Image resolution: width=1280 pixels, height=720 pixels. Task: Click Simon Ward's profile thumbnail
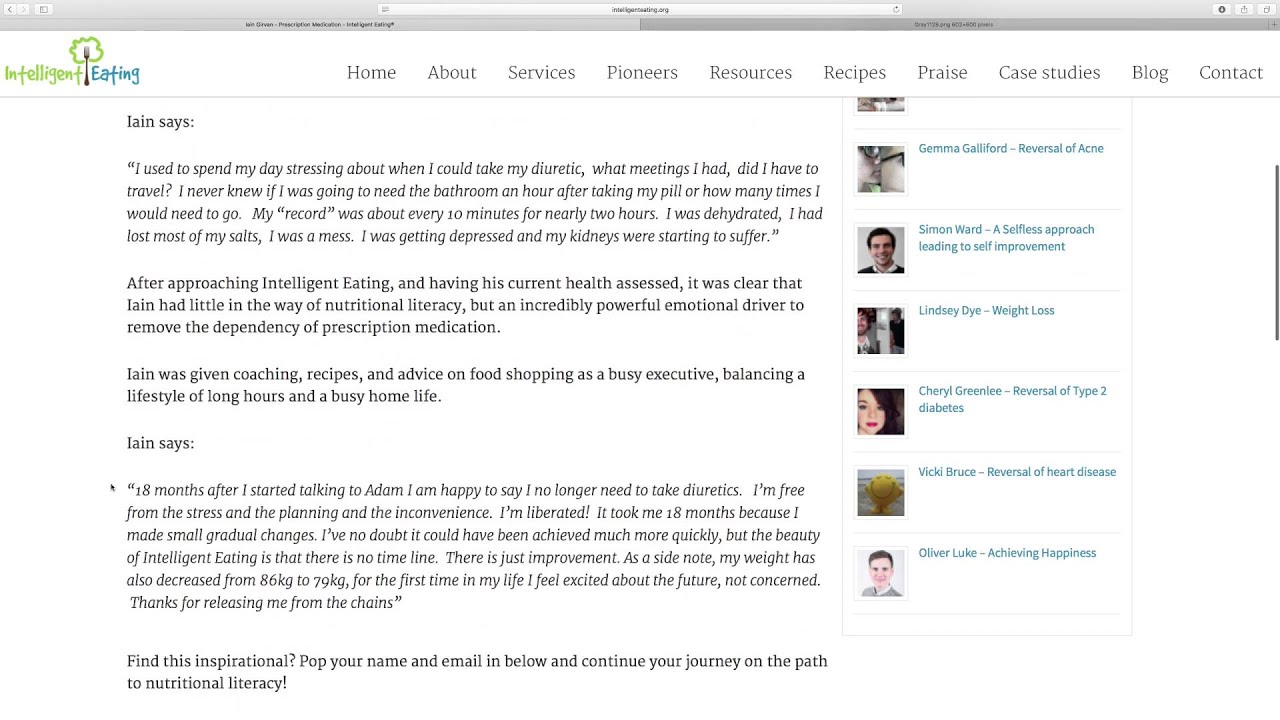tap(880, 249)
